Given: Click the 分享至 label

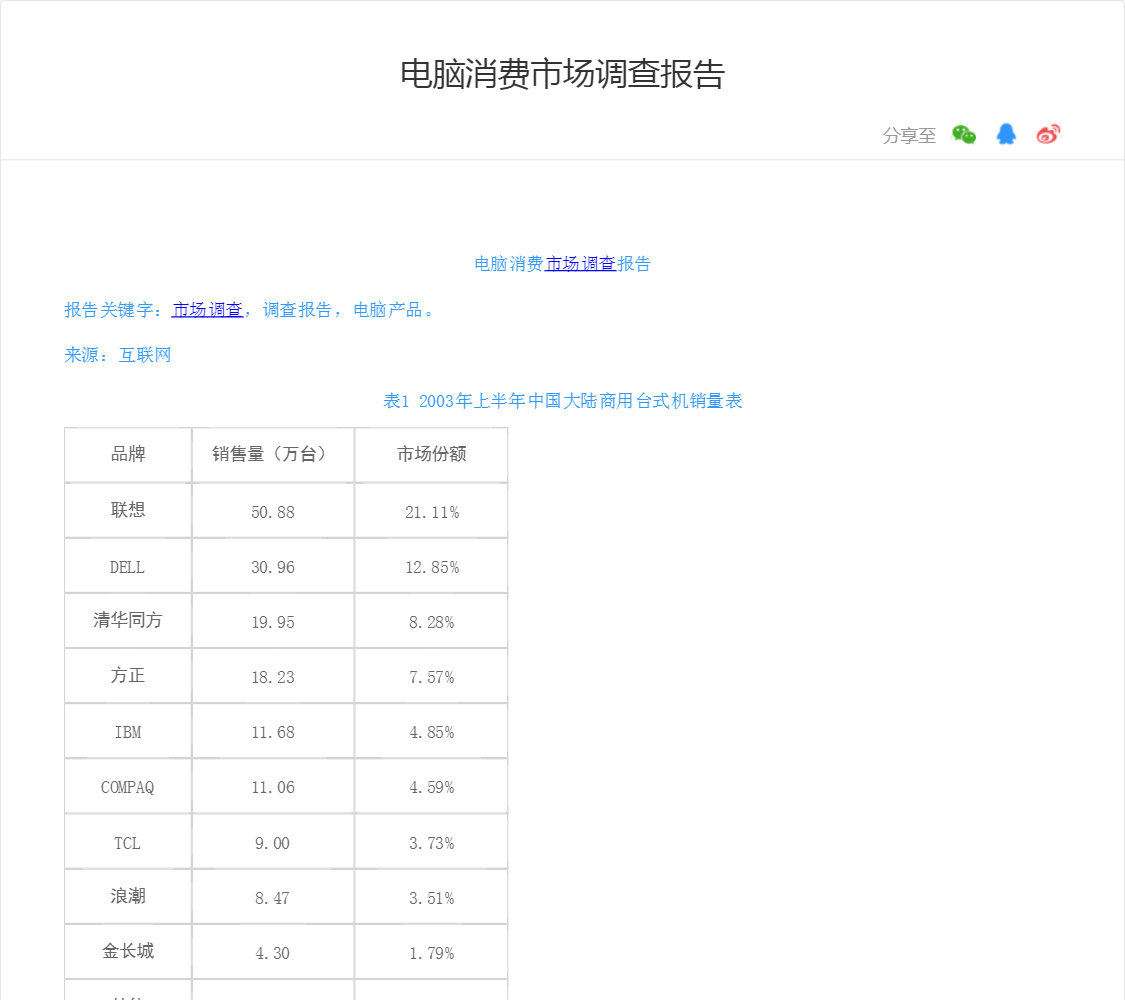Looking at the screenshot, I should pos(909,136).
